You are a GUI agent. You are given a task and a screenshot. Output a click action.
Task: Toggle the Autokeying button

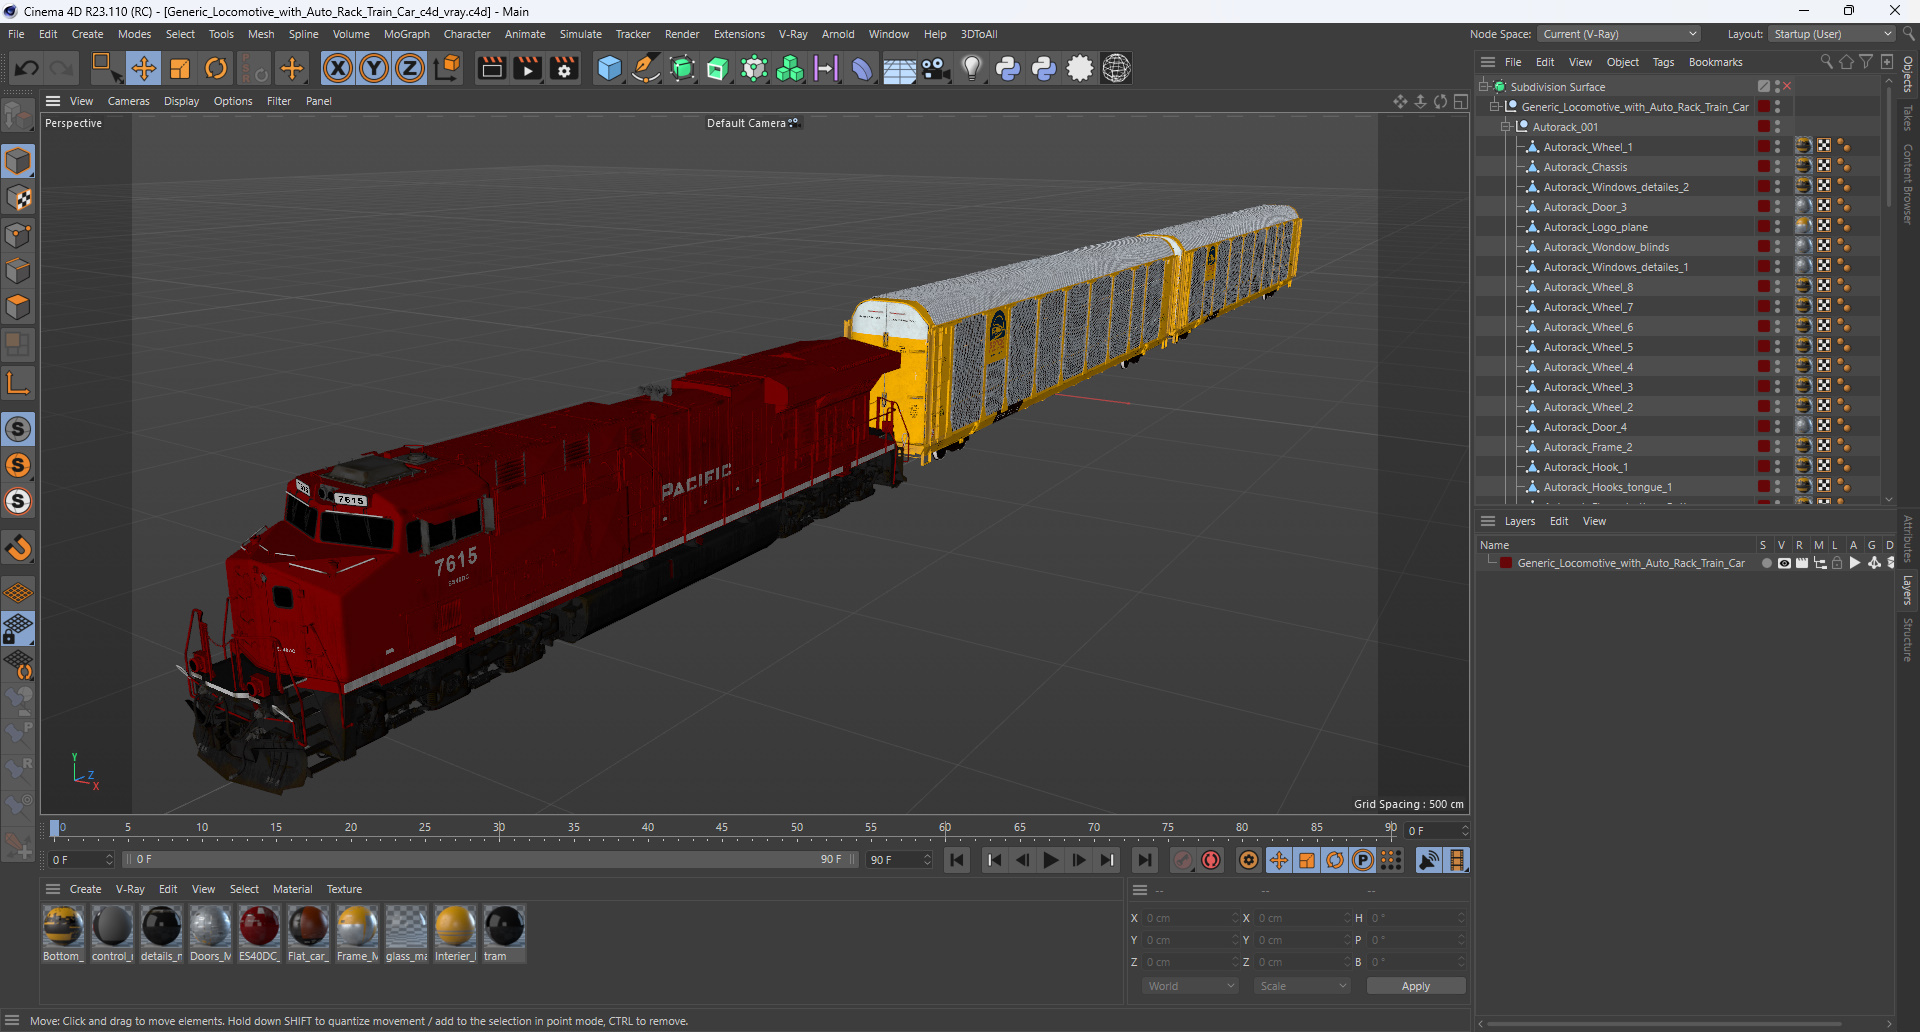click(x=1211, y=860)
